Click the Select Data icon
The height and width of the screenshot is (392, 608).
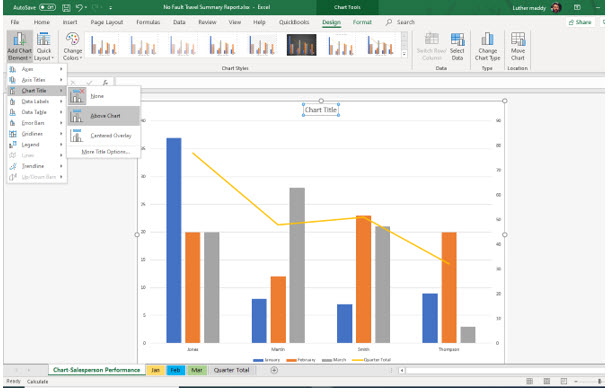click(x=457, y=47)
